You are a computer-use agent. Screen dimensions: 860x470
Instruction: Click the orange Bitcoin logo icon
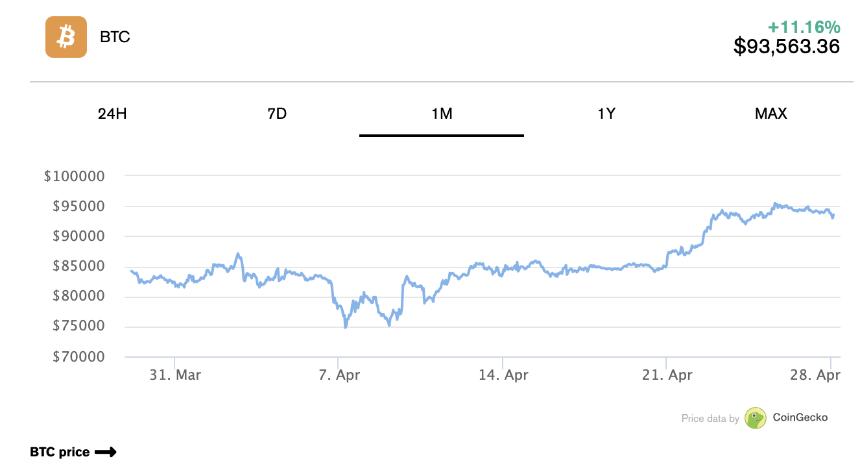click(68, 37)
